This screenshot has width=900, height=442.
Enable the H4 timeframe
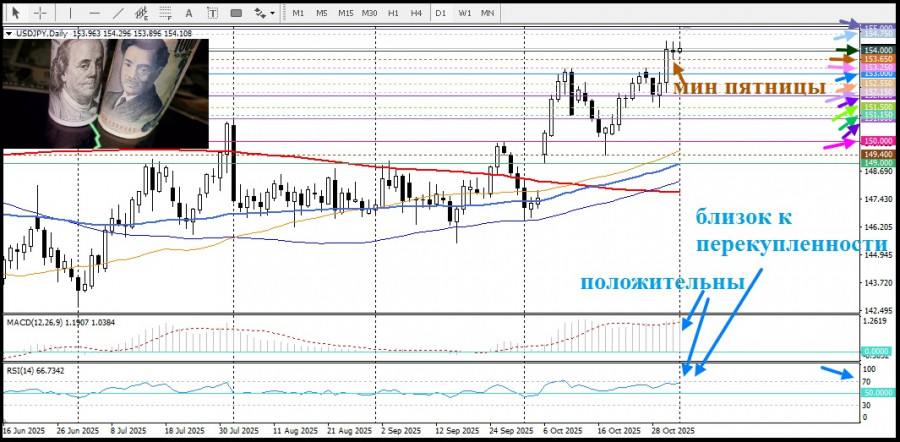(x=415, y=13)
